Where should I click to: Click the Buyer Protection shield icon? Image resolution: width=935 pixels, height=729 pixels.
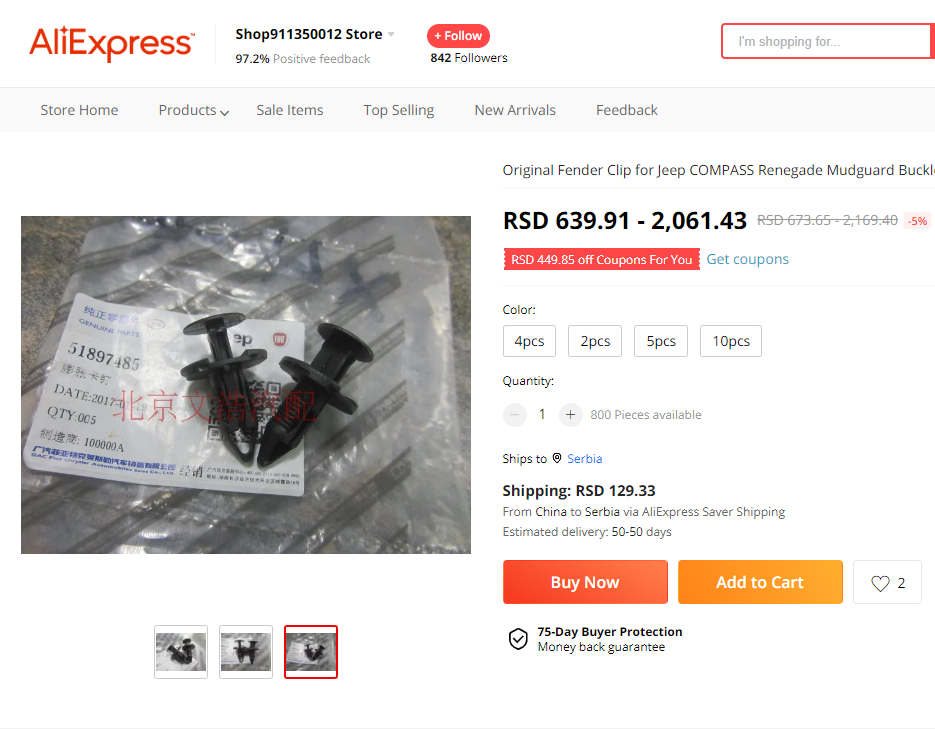(518, 639)
